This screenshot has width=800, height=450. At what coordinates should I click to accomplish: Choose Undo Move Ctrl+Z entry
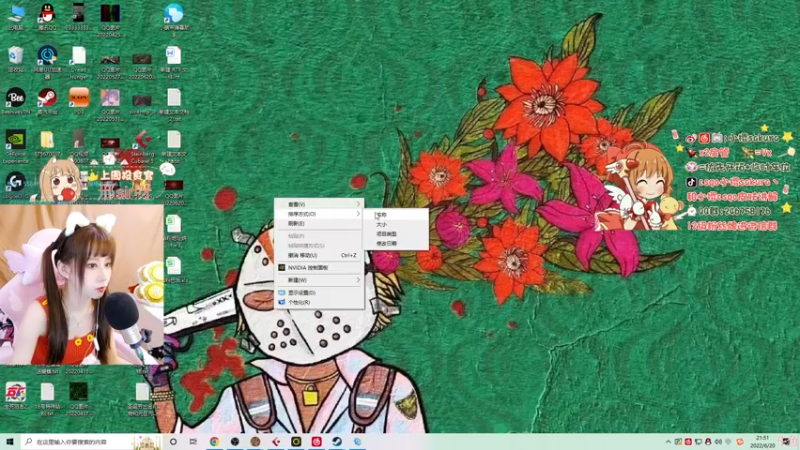[x=319, y=255]
